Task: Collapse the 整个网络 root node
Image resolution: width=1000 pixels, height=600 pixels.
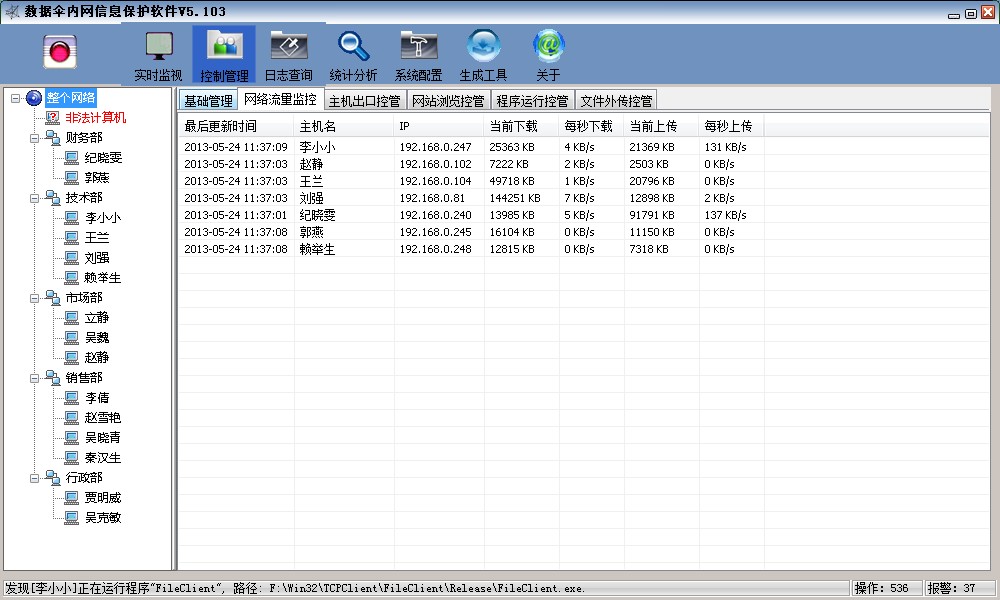Action: (x=15, y=98)
